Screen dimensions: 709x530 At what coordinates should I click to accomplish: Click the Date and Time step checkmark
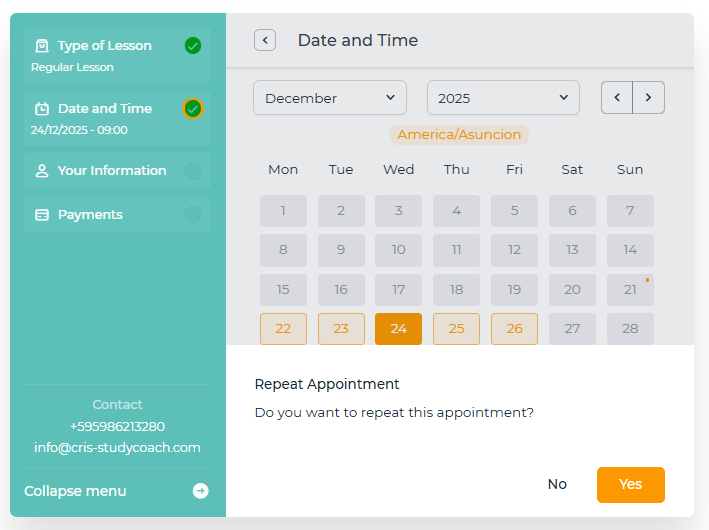(193, 109)
